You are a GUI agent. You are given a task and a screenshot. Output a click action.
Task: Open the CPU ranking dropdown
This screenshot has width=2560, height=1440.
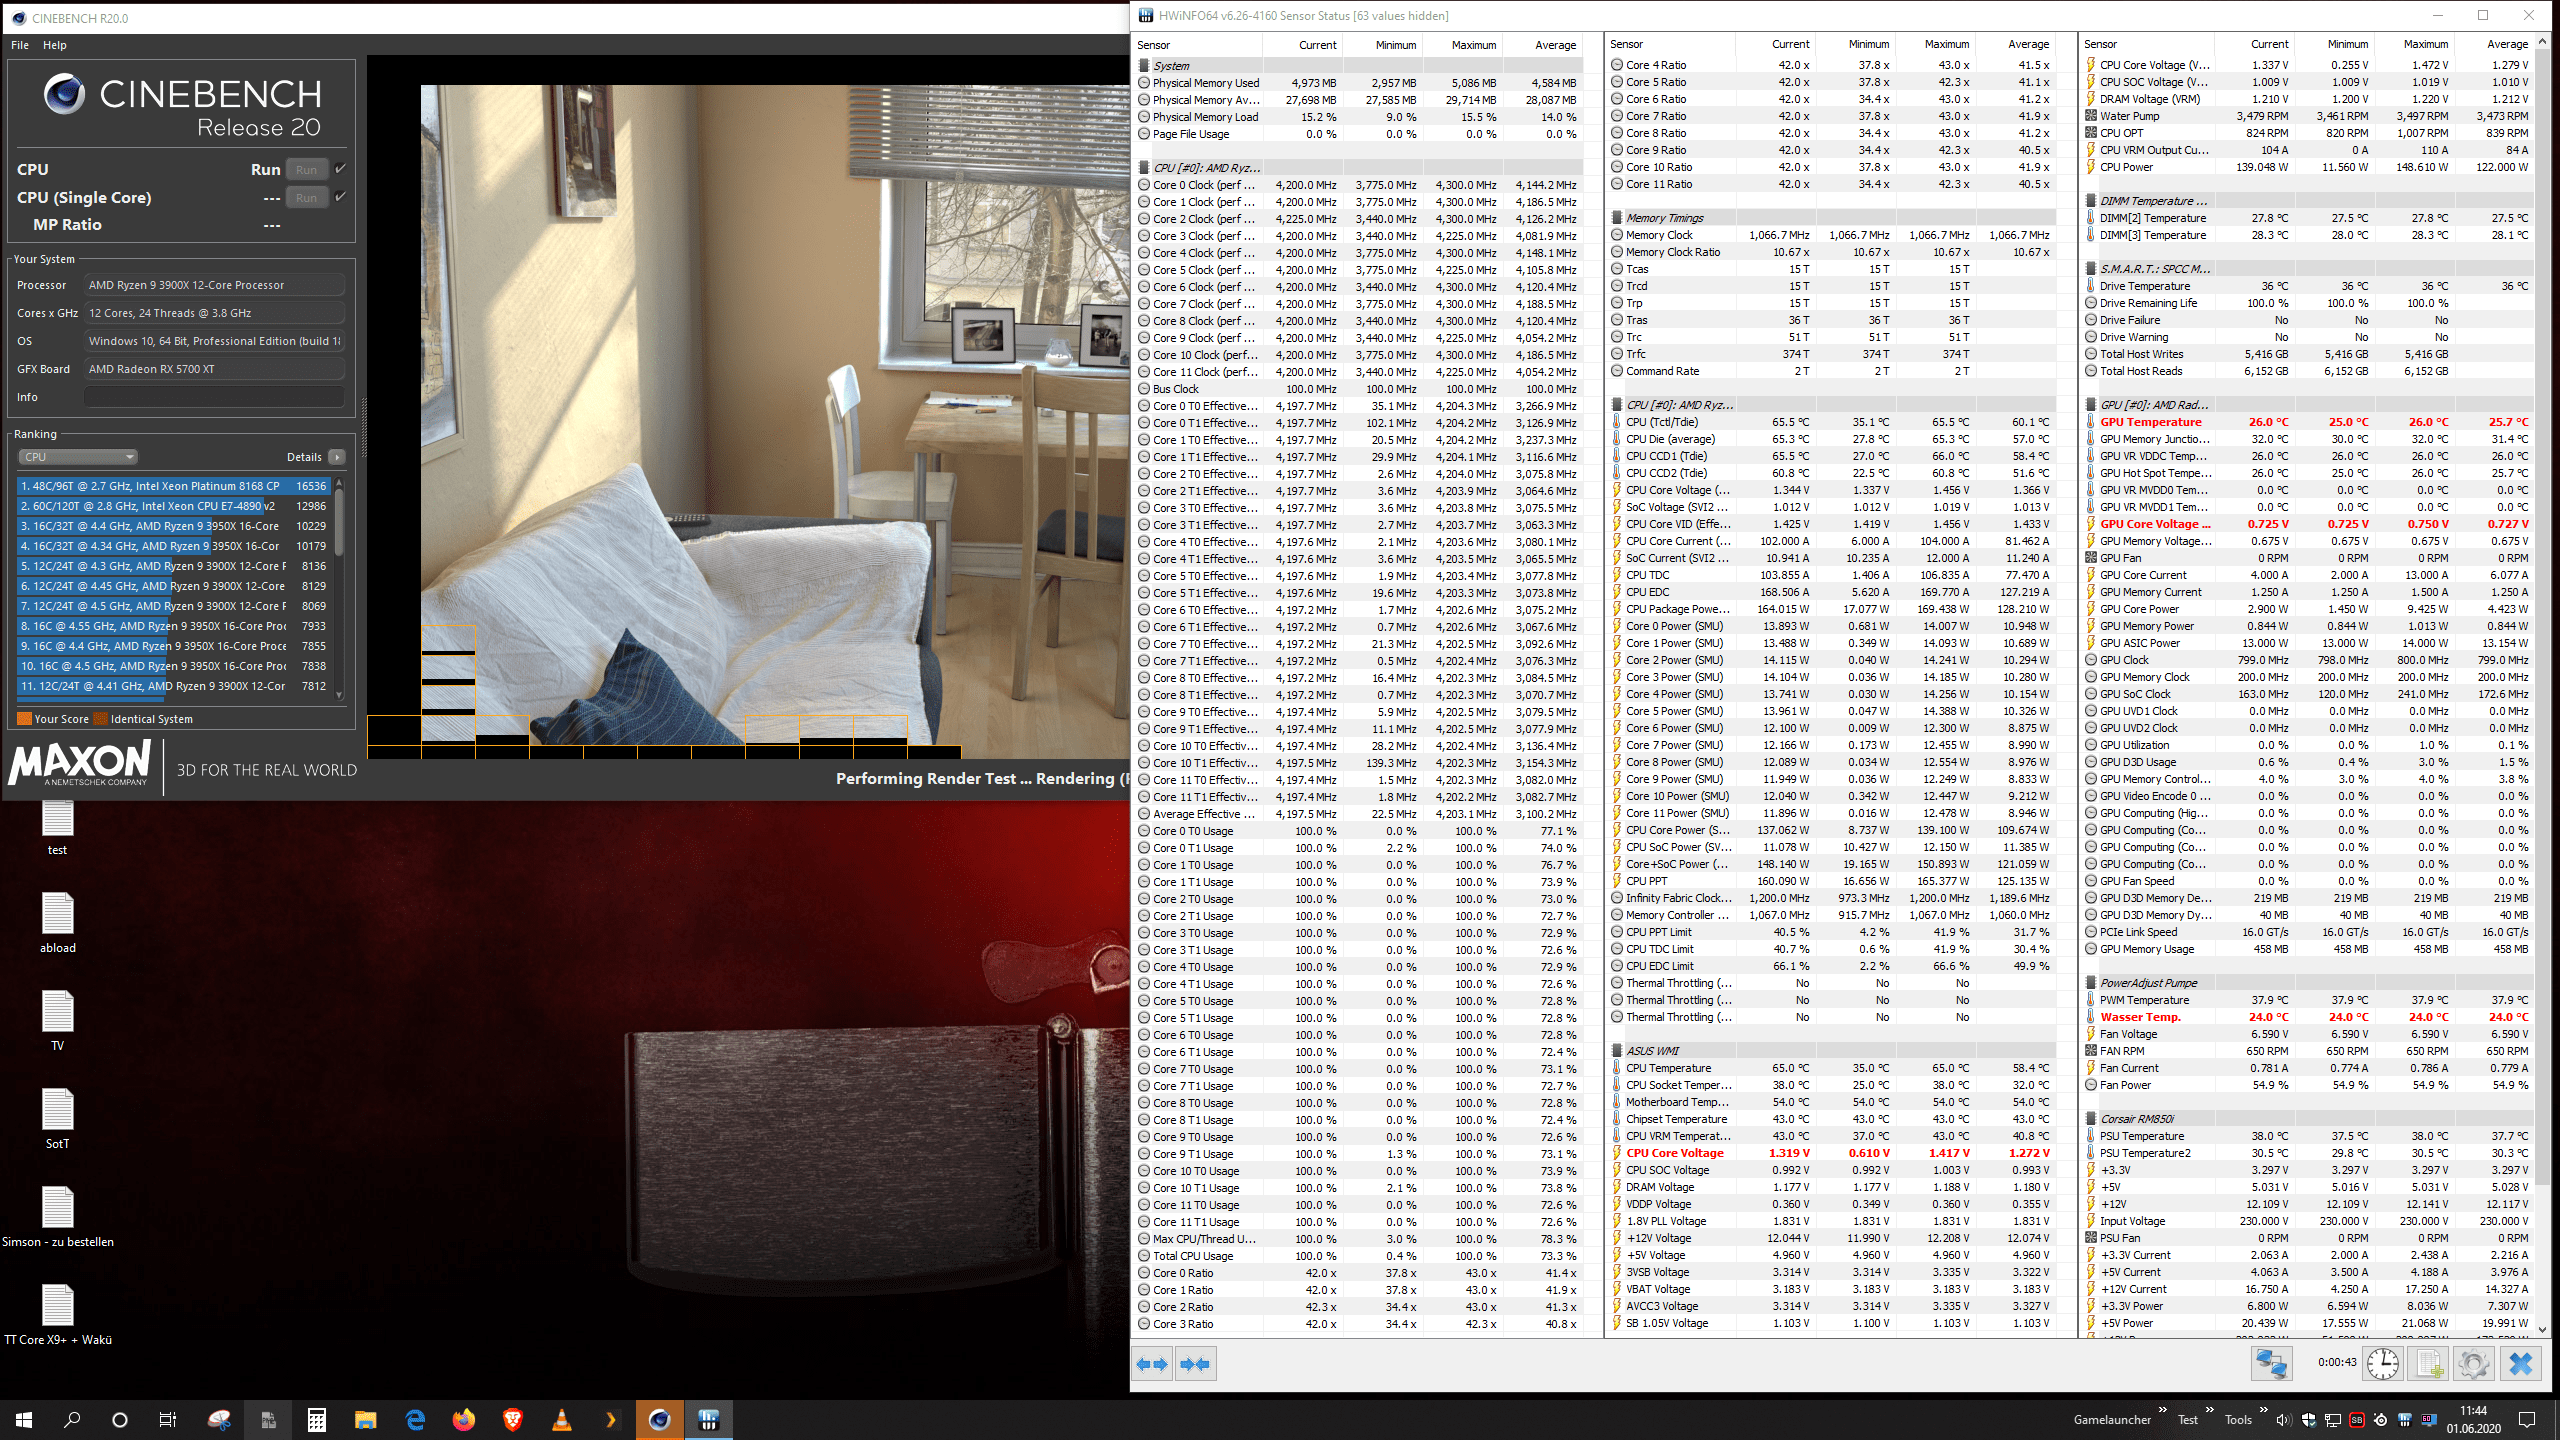point(78,457)
